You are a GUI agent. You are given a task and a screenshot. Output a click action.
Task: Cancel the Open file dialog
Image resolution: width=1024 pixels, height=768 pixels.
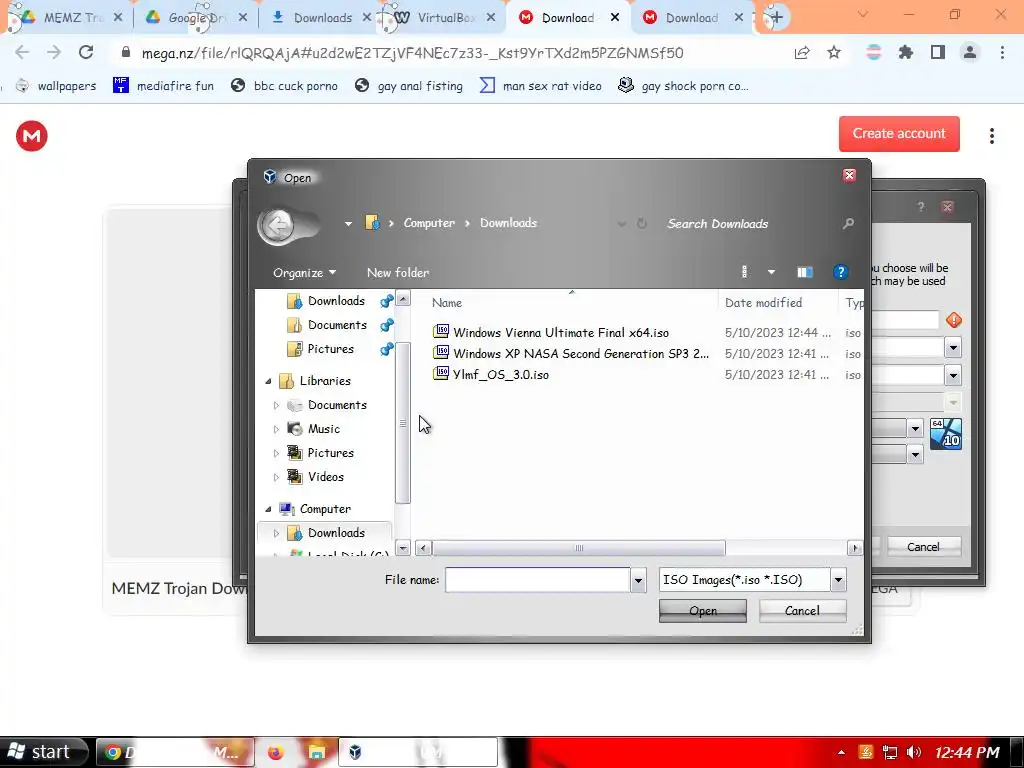pos(802,611)
